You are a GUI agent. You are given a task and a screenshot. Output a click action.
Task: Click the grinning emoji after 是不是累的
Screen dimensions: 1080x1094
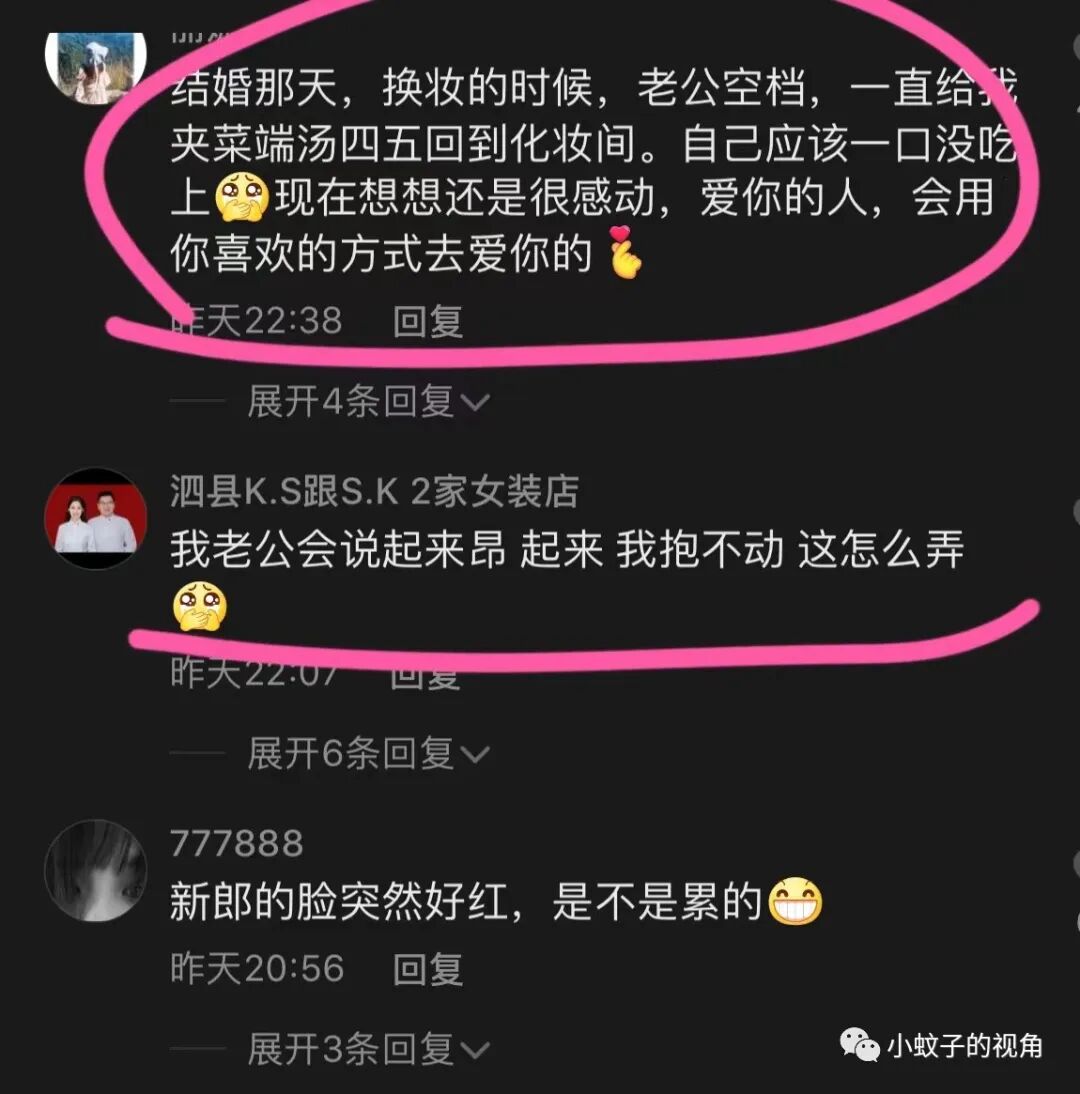click(795, 901)
